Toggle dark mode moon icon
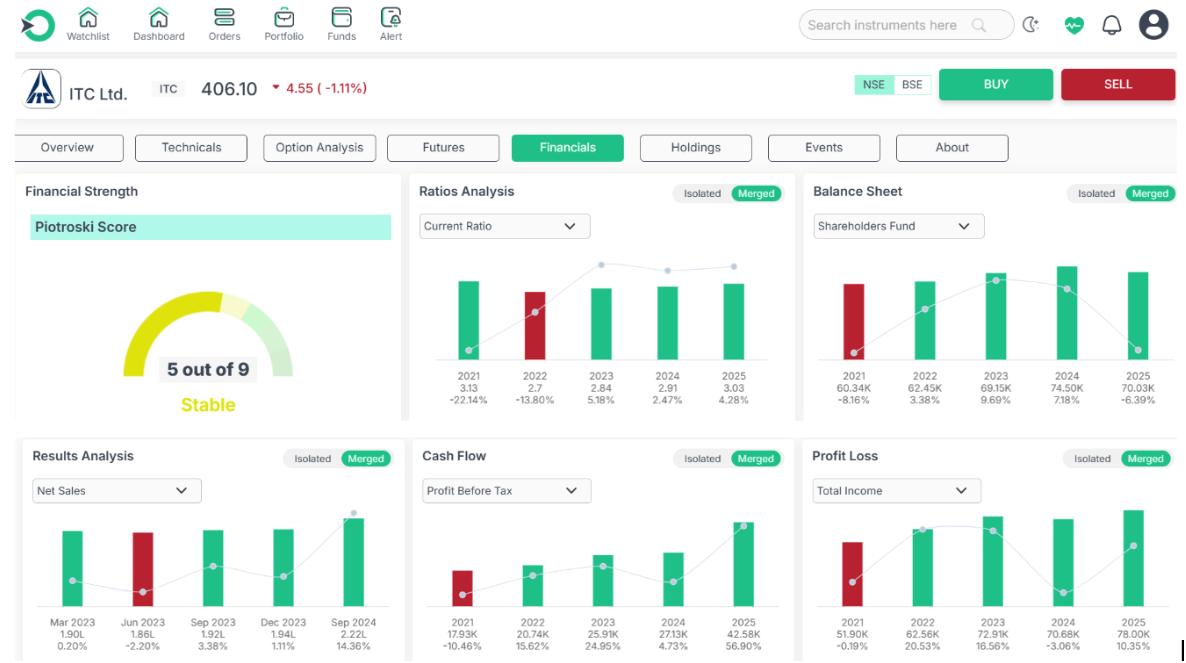The image size is (1186, 663). click(x=1031, y=25)
